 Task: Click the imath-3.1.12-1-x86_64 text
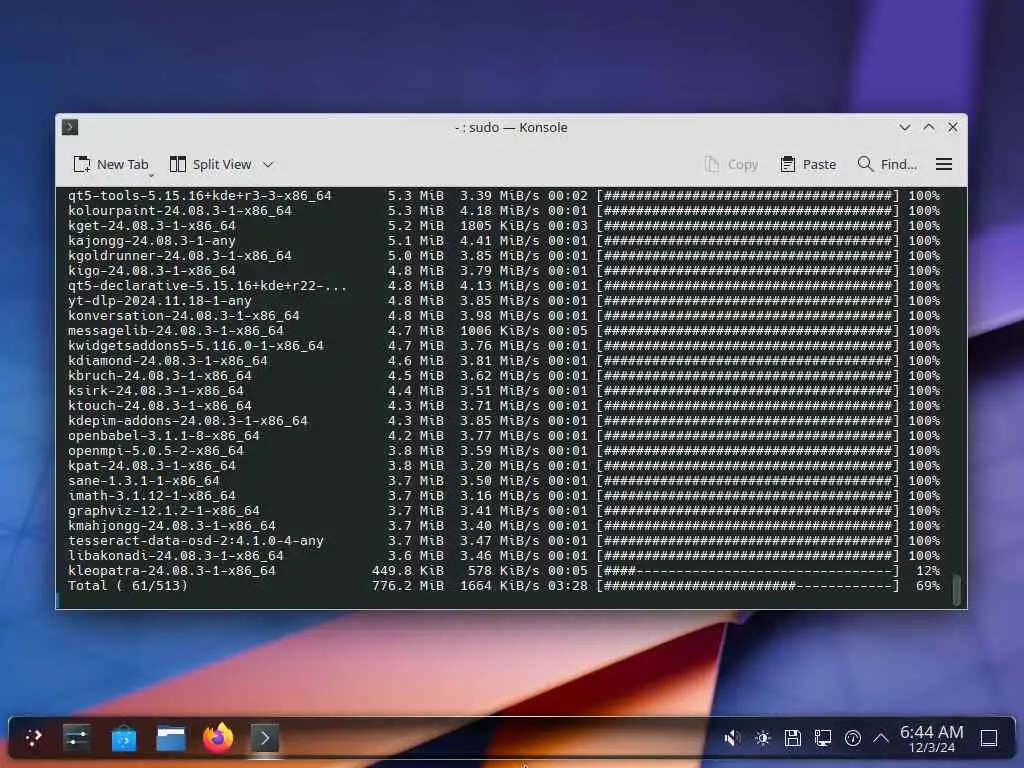(x=152, y=496)
